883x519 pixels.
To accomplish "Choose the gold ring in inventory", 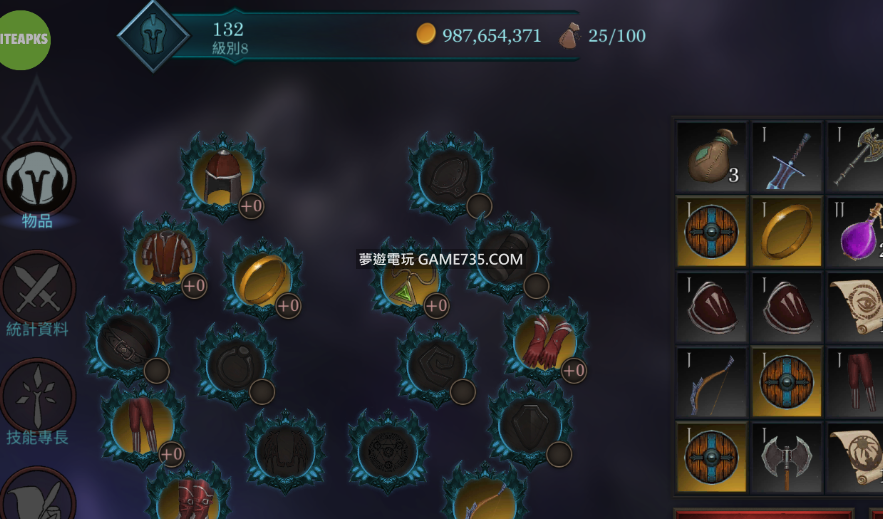I will 787,232.
